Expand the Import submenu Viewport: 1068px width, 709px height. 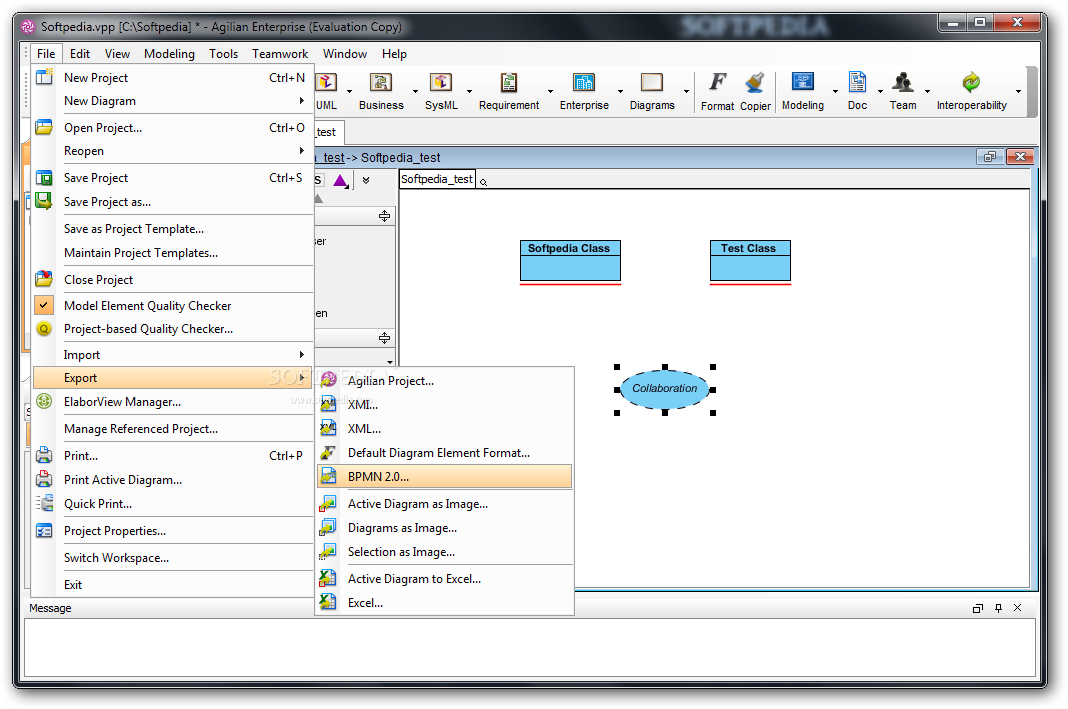(302, 354)
